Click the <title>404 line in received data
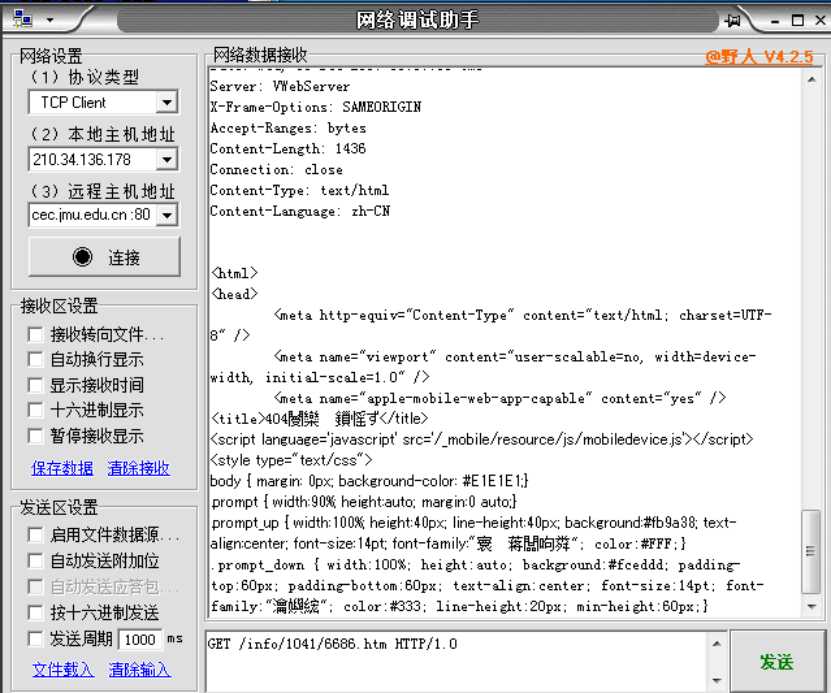The image size is (831, 693). (320, 419)
